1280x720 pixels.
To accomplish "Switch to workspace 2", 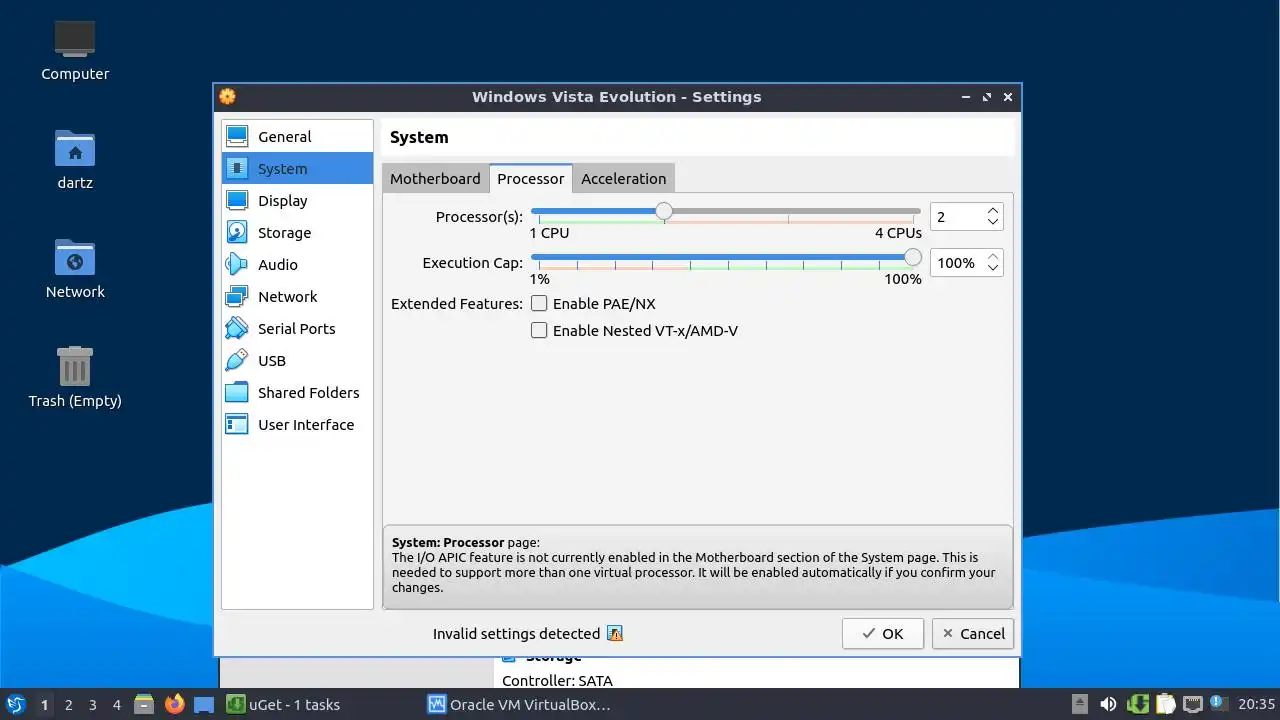I will pos(68,704).
